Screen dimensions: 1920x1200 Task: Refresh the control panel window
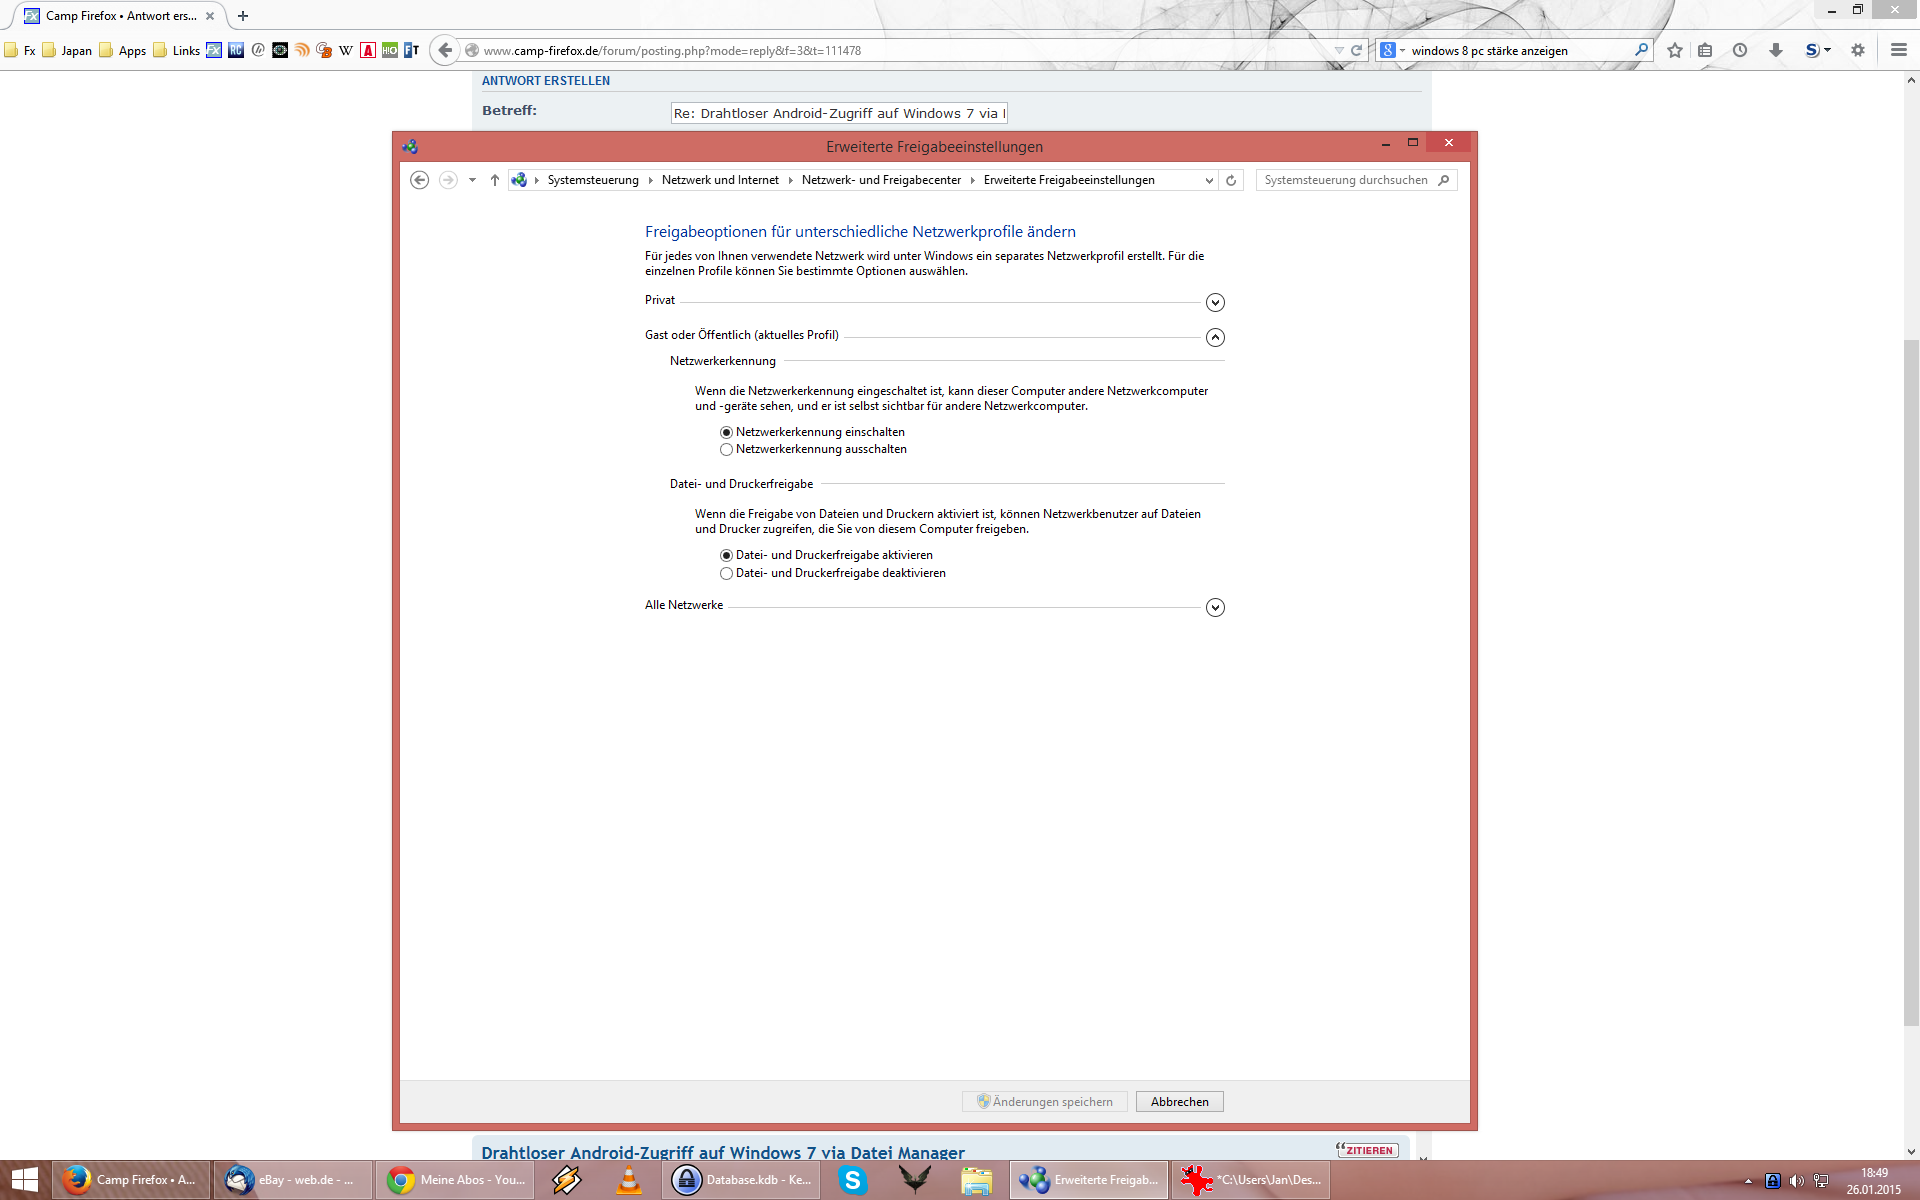point(1231,180)
